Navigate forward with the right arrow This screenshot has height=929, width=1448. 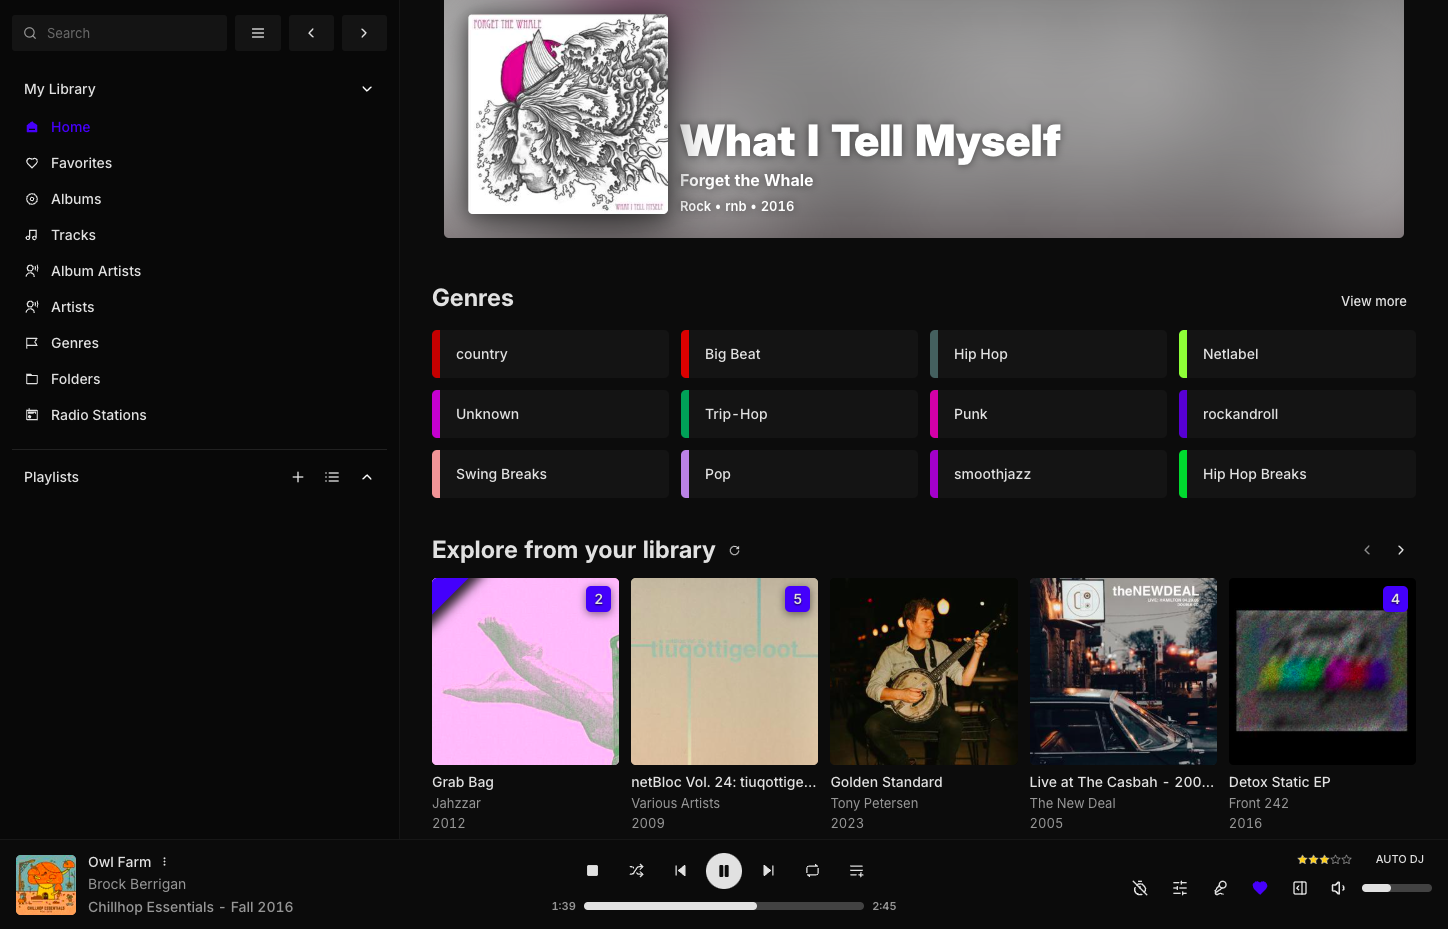pyautogui.click(x=364, y=33)
